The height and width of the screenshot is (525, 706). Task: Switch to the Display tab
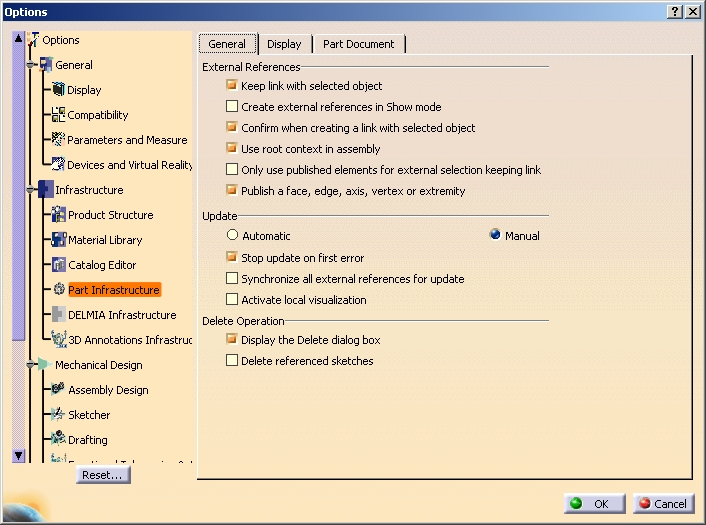click(x=284, y=44)
